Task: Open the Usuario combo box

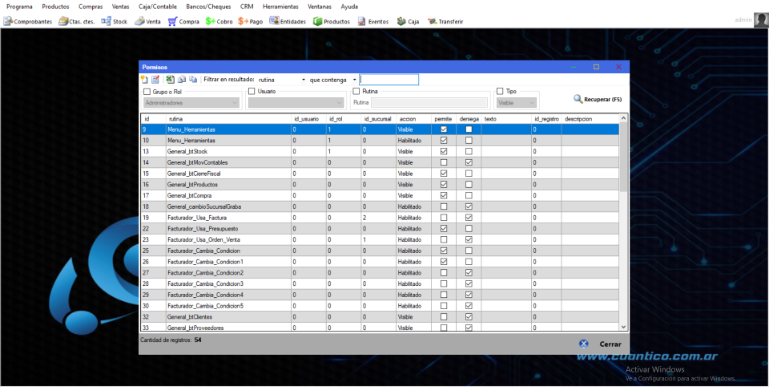Action: 296,103
